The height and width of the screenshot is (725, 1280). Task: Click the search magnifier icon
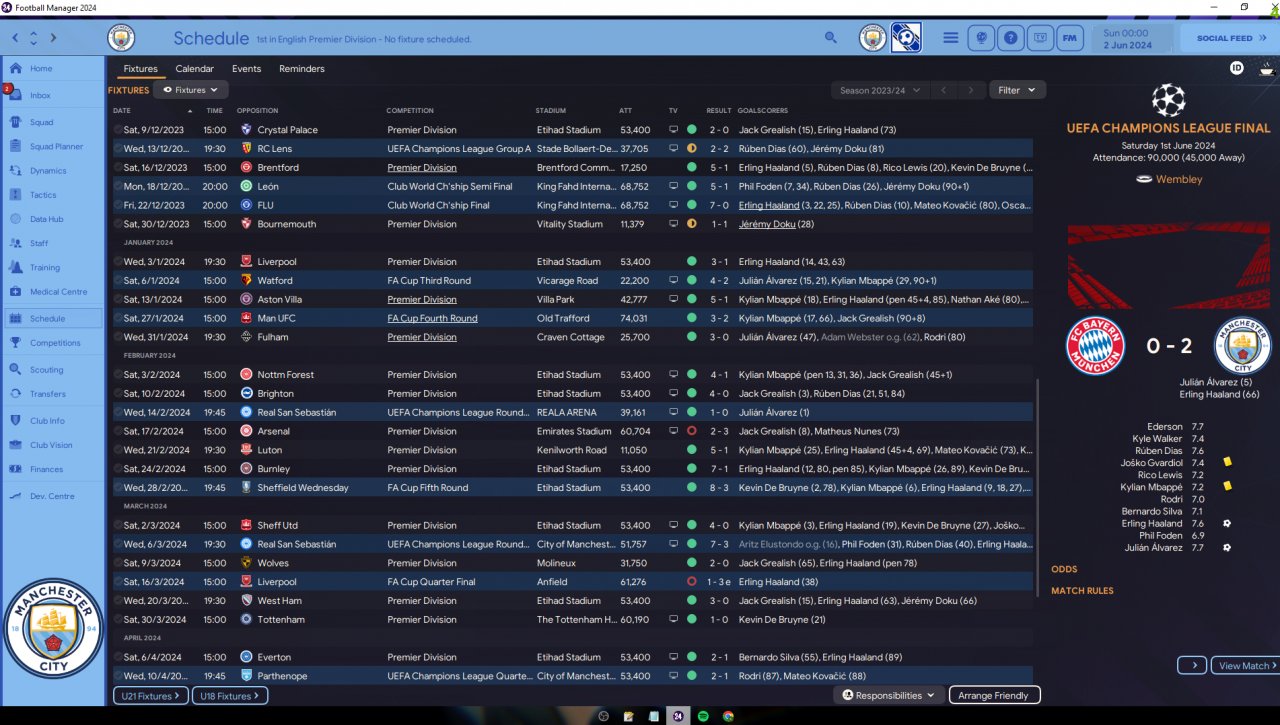coord(831,38)
